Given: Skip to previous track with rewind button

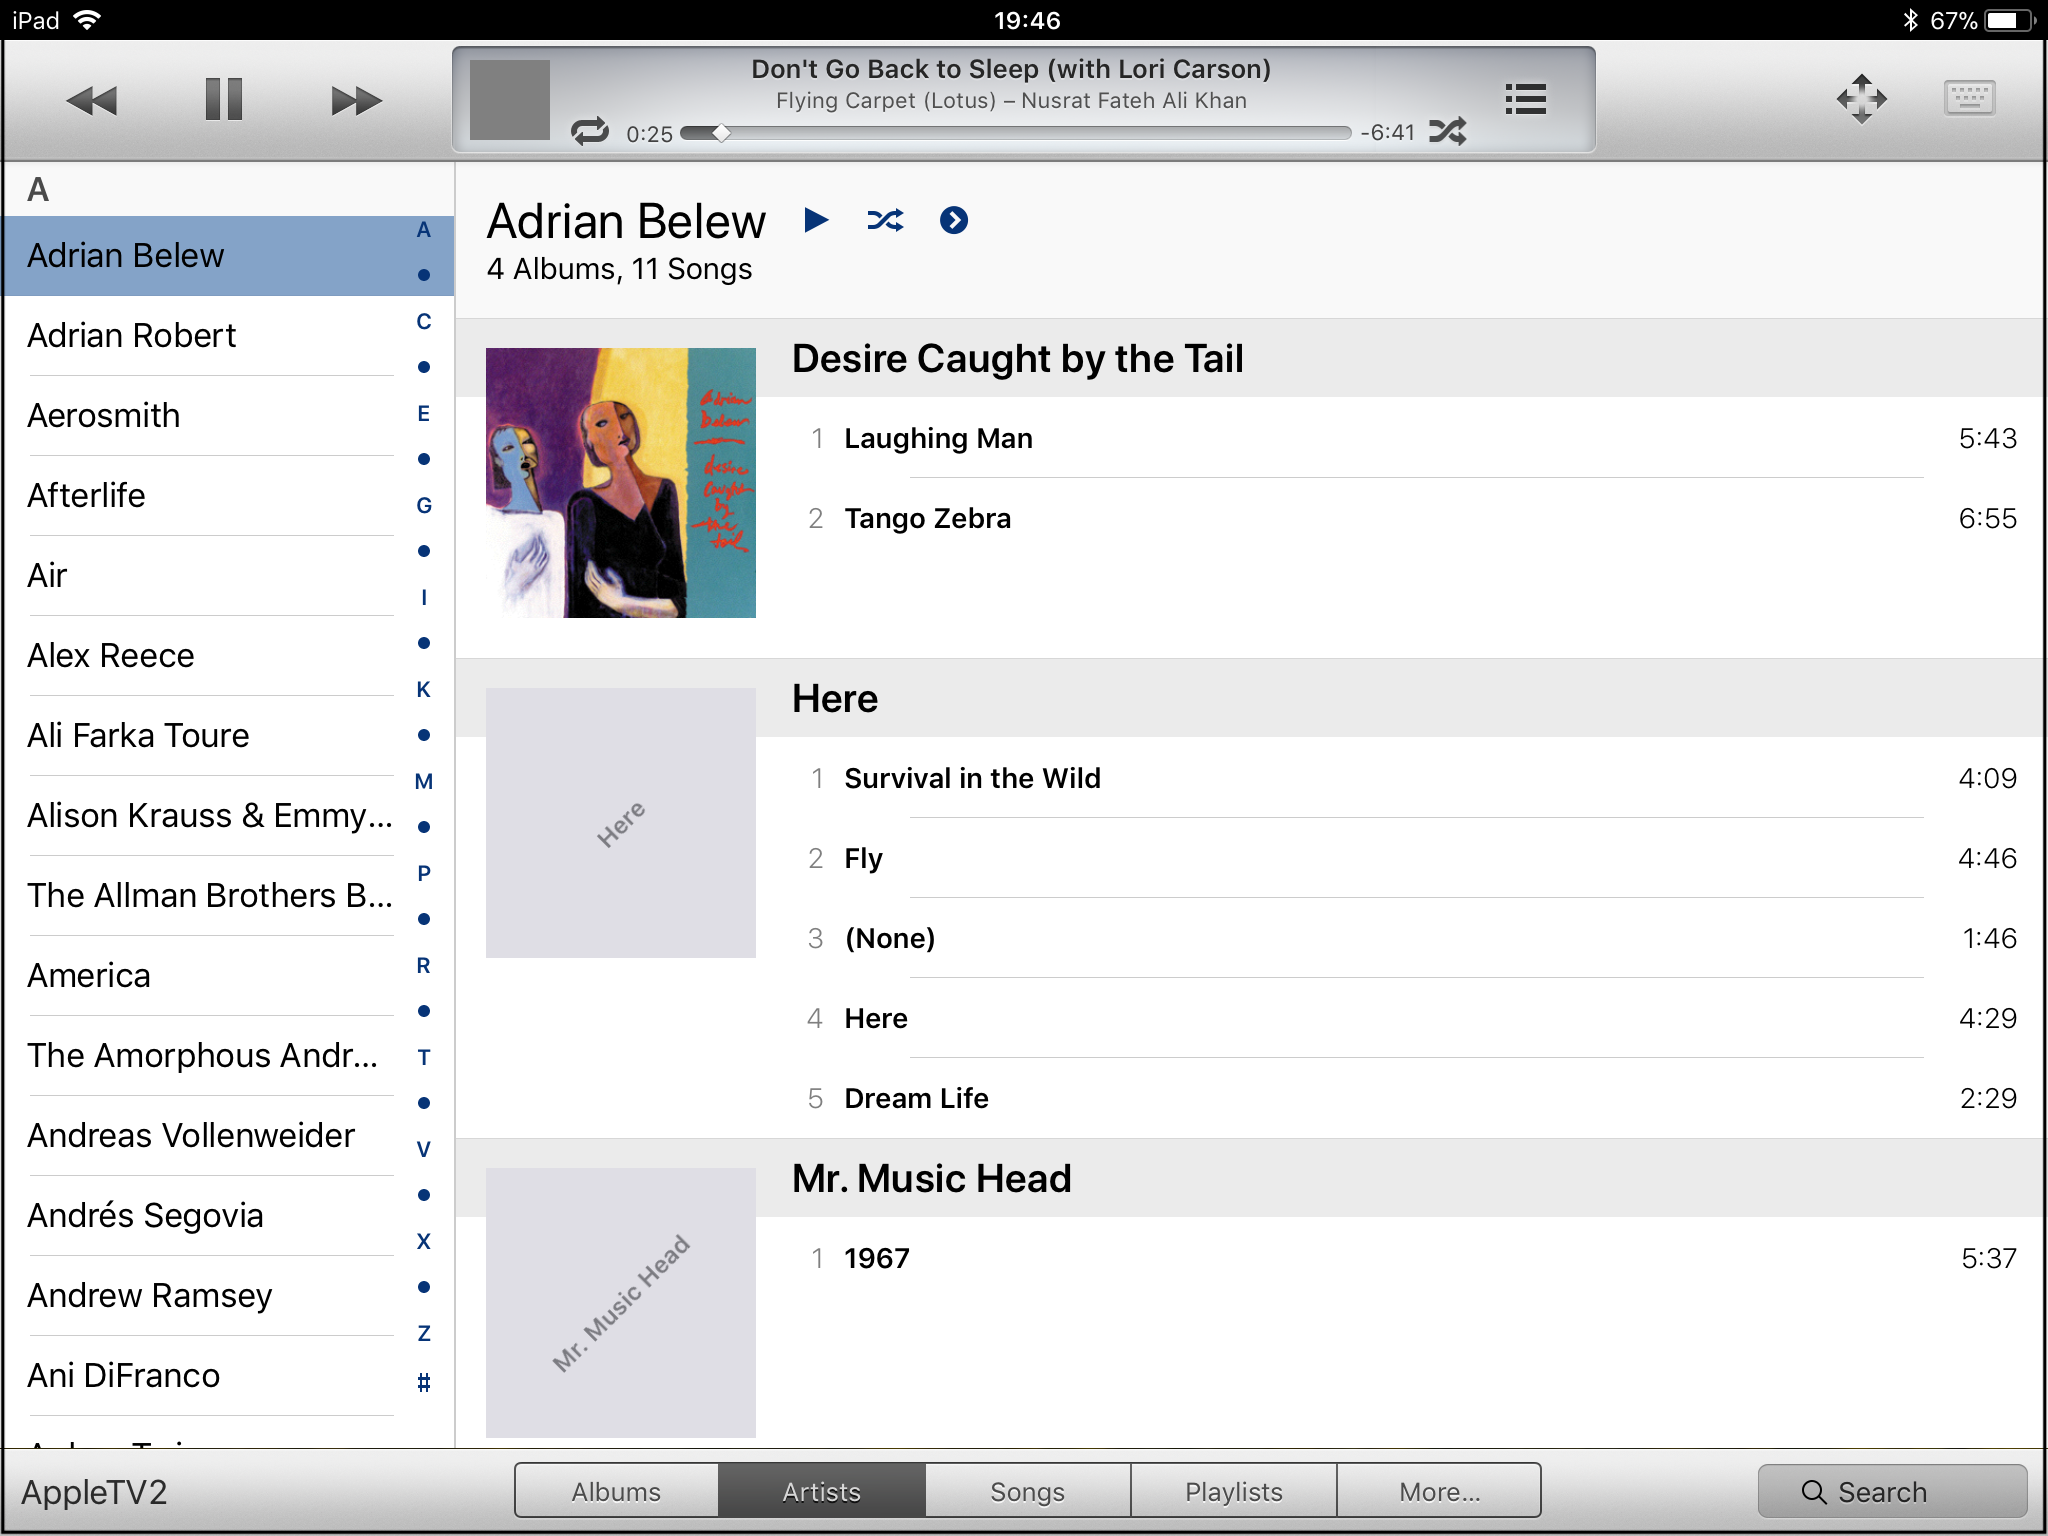Looking at the screenshot, I should pyautogui.click(x=92, y=100).
